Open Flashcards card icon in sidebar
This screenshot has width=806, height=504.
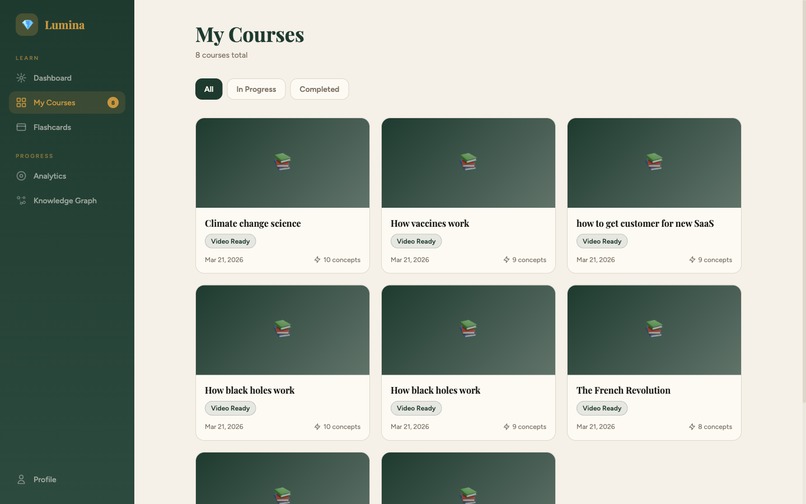pos(21,127)
